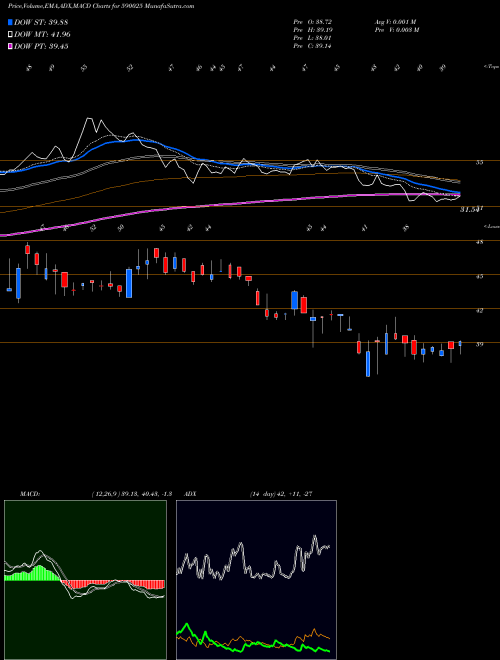Click the last blue candlestick near 39
The width and height of the screenshot is (500, 660).
pyautogui.click(x=460, y=343)
